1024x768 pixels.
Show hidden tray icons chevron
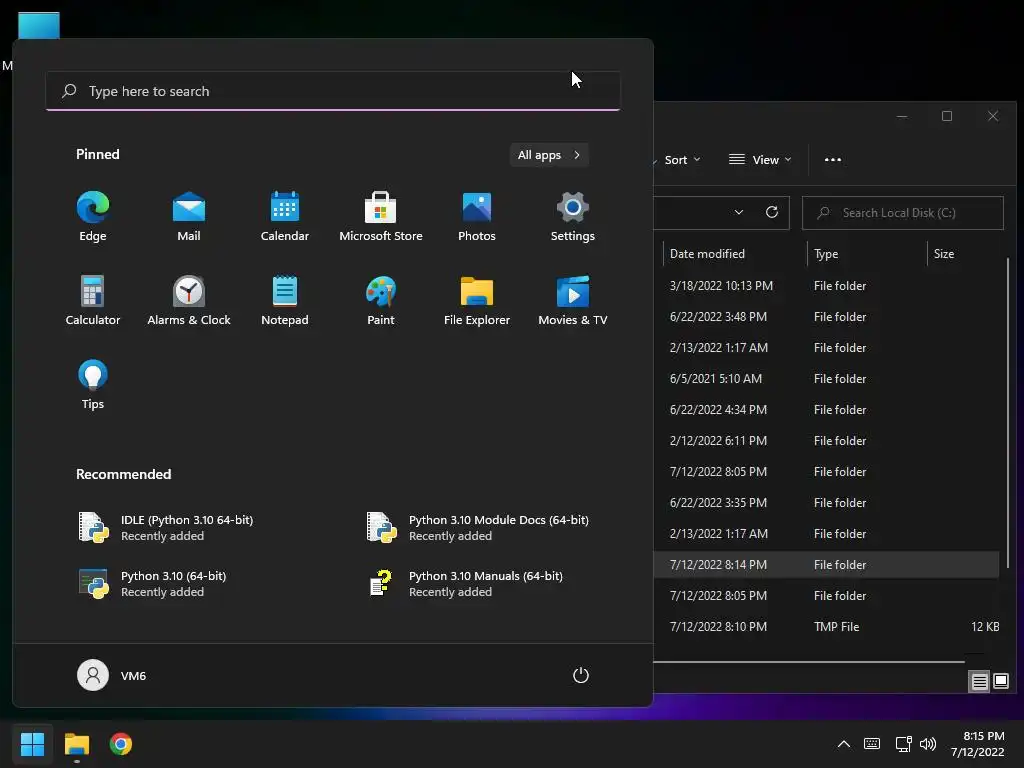coord(844,744)
